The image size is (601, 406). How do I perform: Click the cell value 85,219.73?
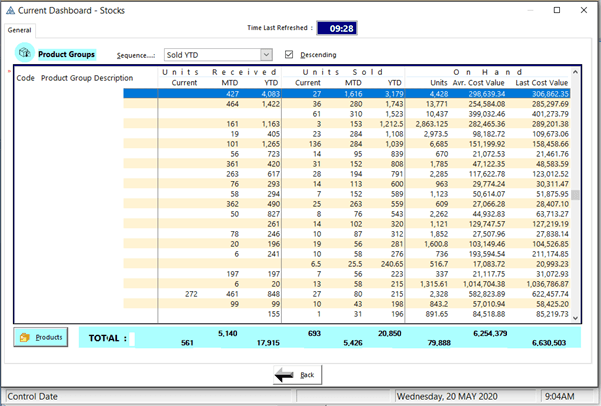pyautogui.click(x=552, y=314)
